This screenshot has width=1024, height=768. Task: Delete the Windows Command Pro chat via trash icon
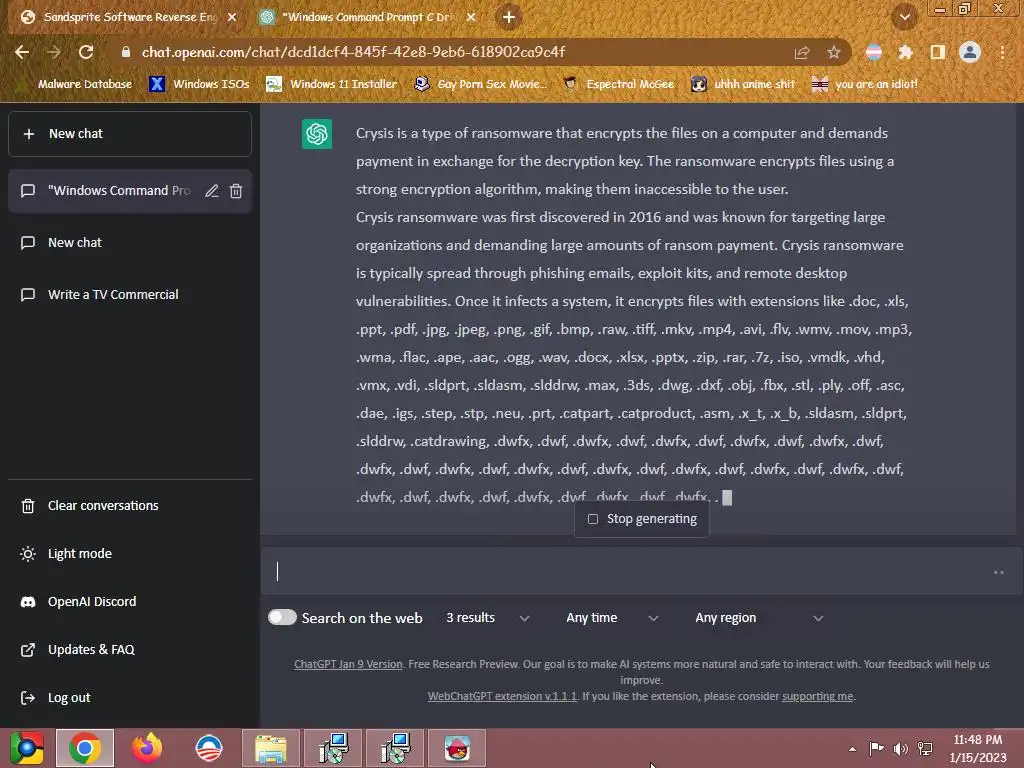click(x=236, y=191)
